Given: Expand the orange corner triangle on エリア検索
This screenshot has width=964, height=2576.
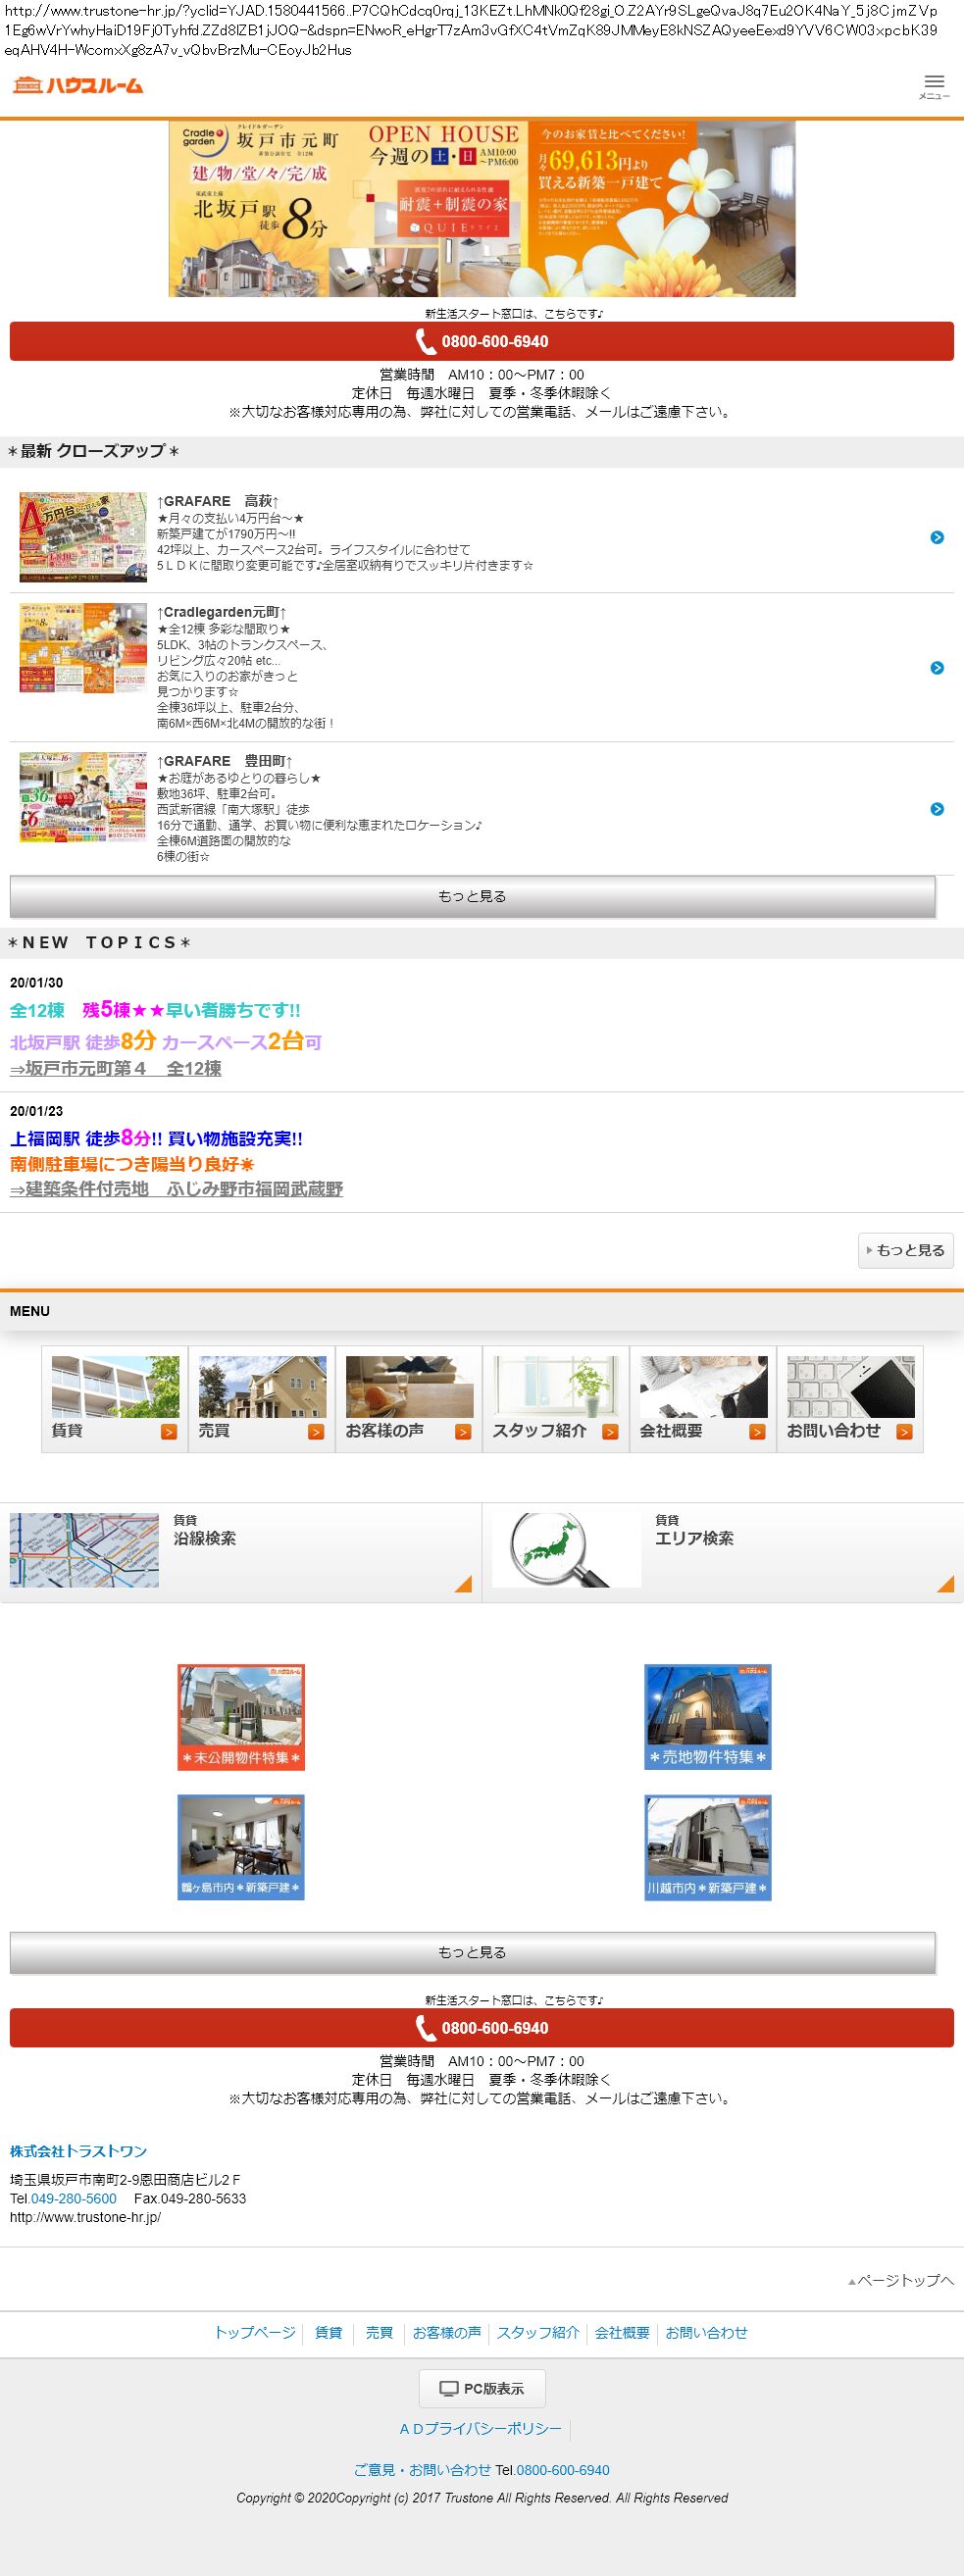Looking at the screenshot, I should [x=946, y=1584].
